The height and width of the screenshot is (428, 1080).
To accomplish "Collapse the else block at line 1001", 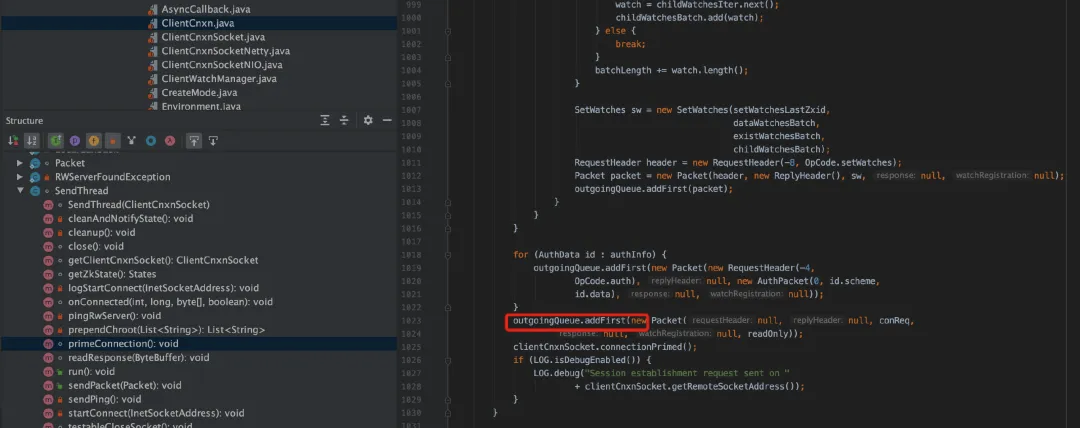I will pos(448,31).
